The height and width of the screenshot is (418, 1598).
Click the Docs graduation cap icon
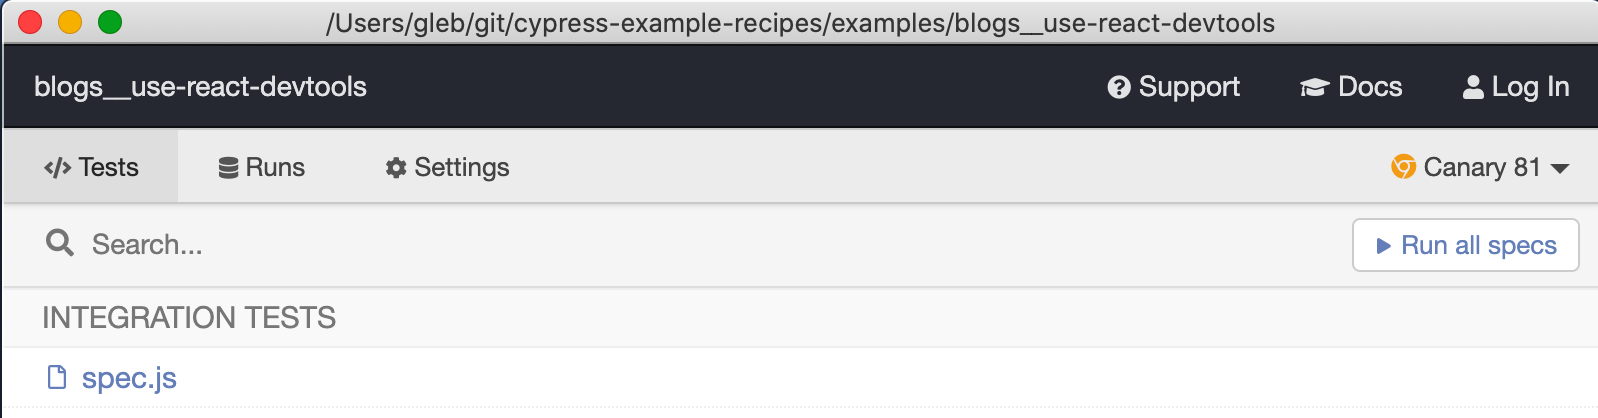(x=1313, y=88)
